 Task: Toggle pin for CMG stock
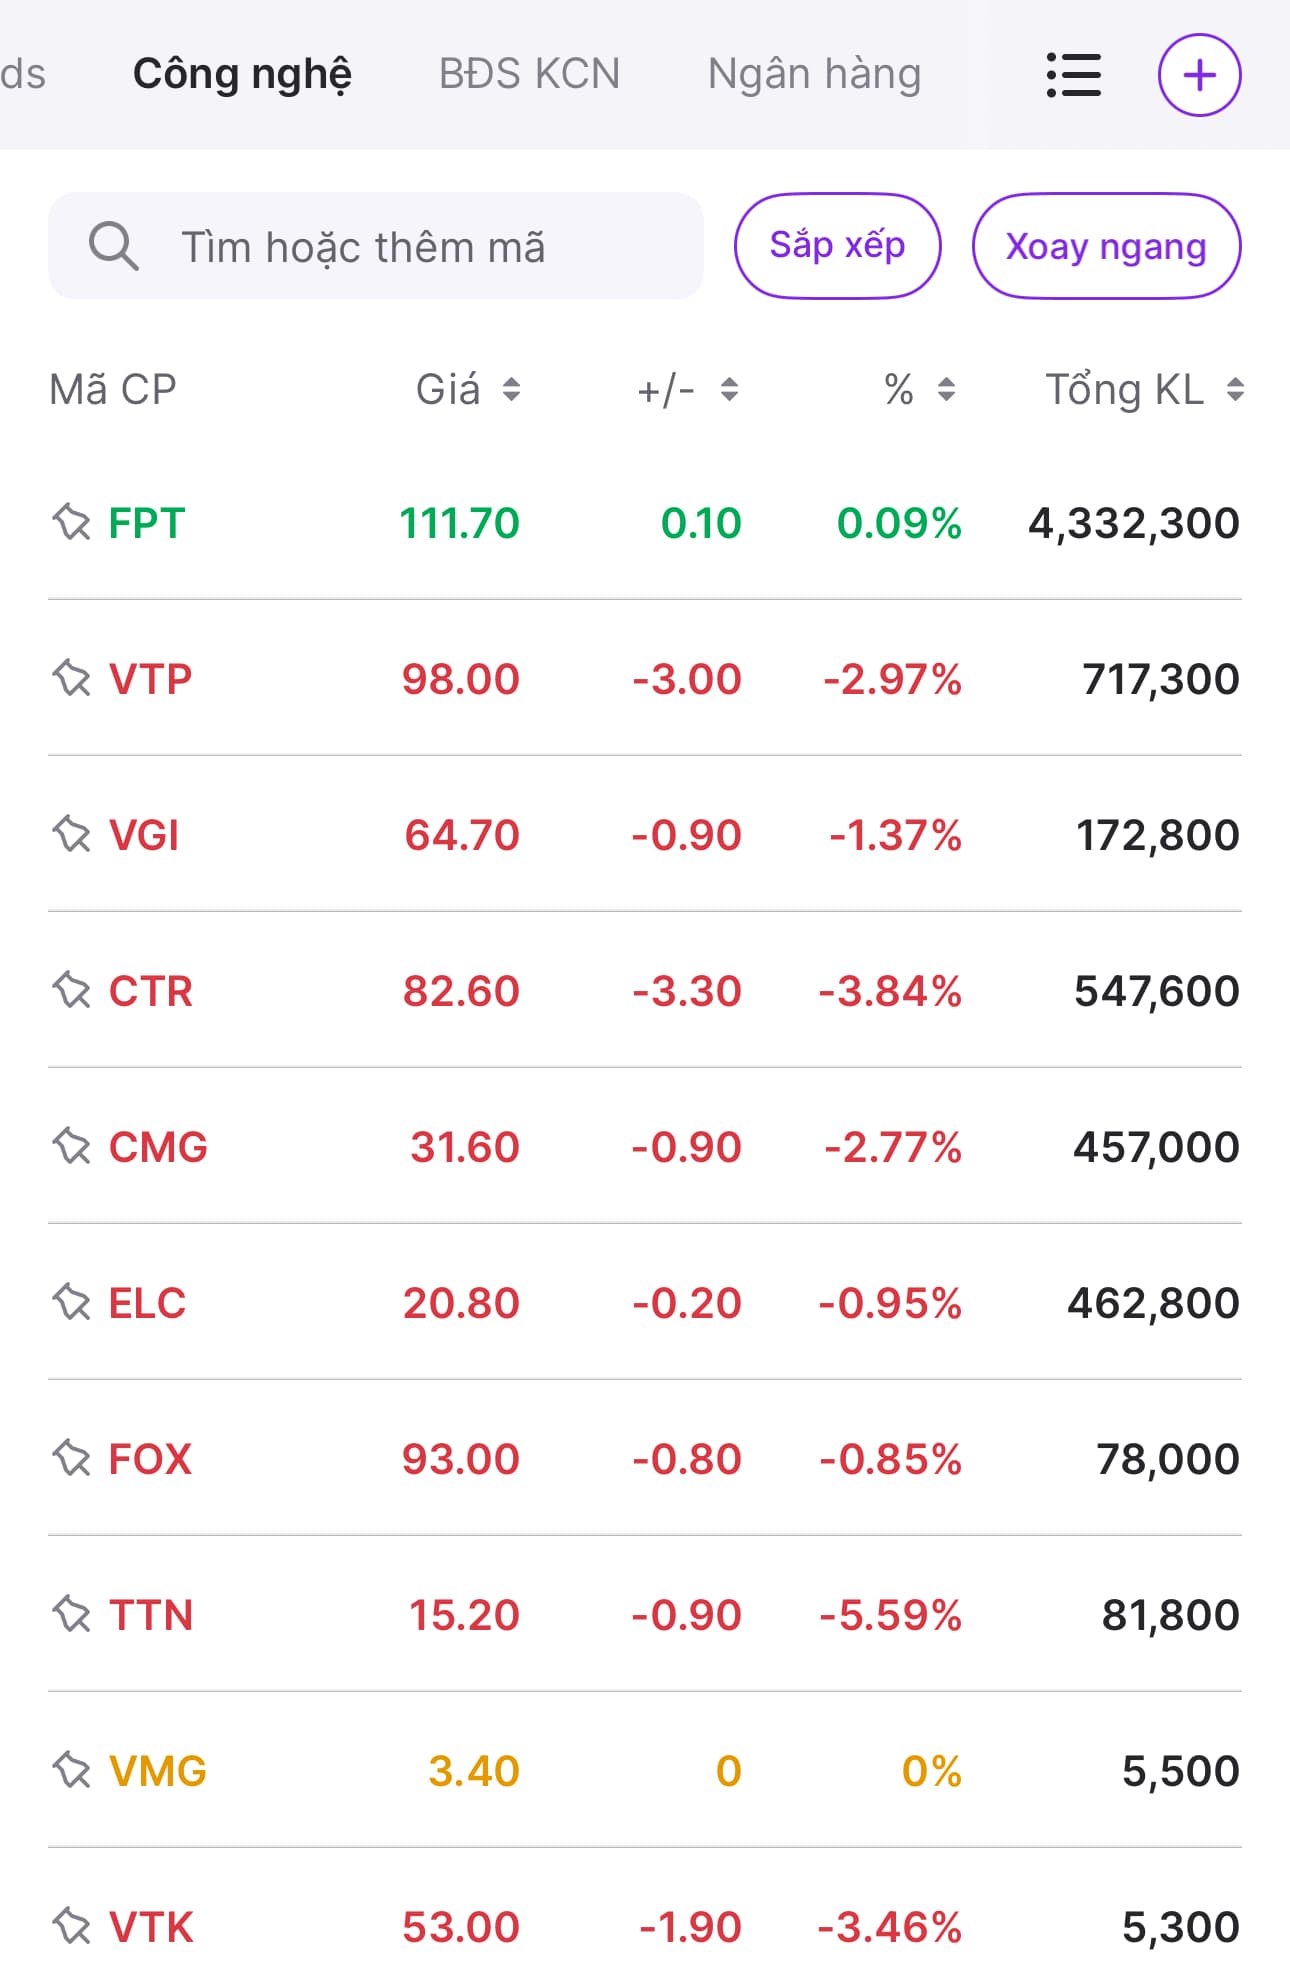tap(72, 1146)
